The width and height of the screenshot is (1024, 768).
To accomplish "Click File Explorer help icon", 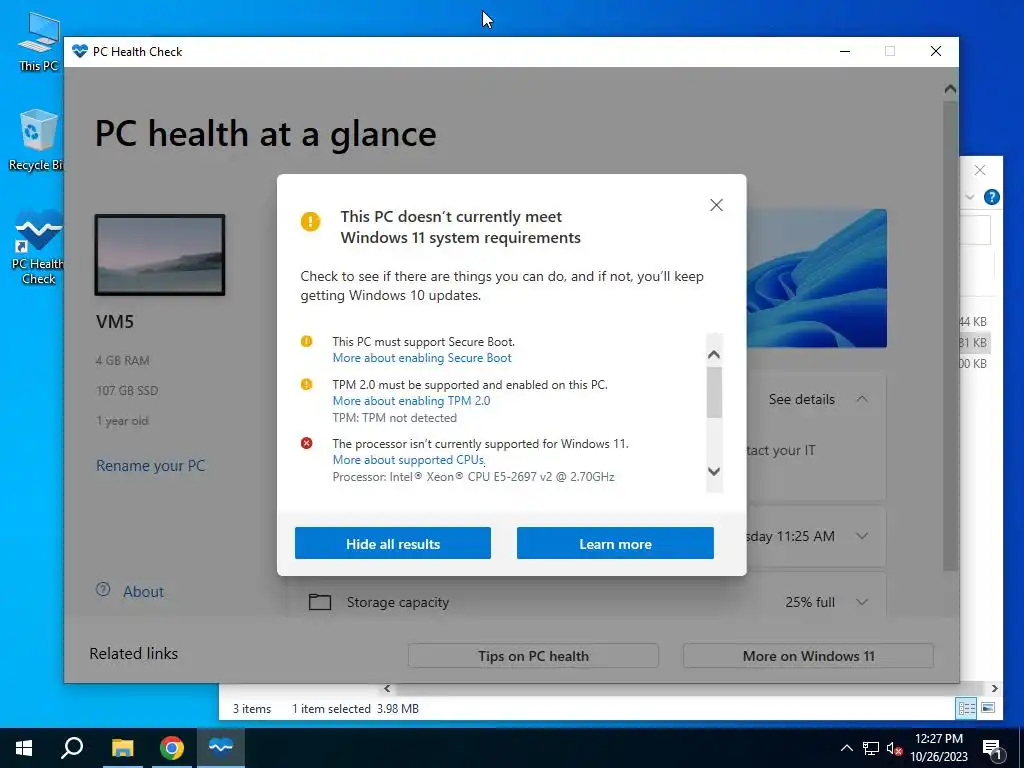I will tap(991, 197).
